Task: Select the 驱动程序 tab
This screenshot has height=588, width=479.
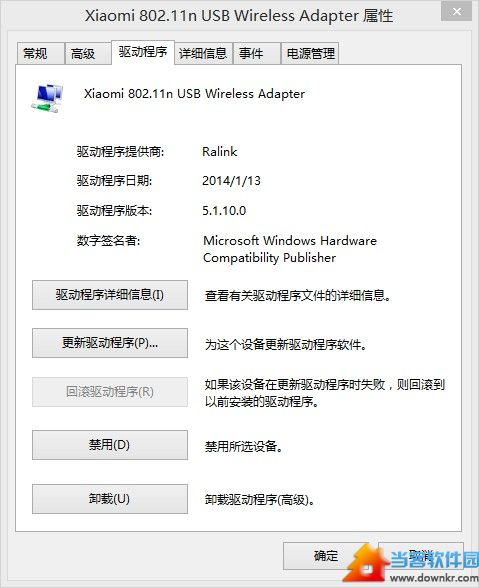Action: tap(143, 52)
